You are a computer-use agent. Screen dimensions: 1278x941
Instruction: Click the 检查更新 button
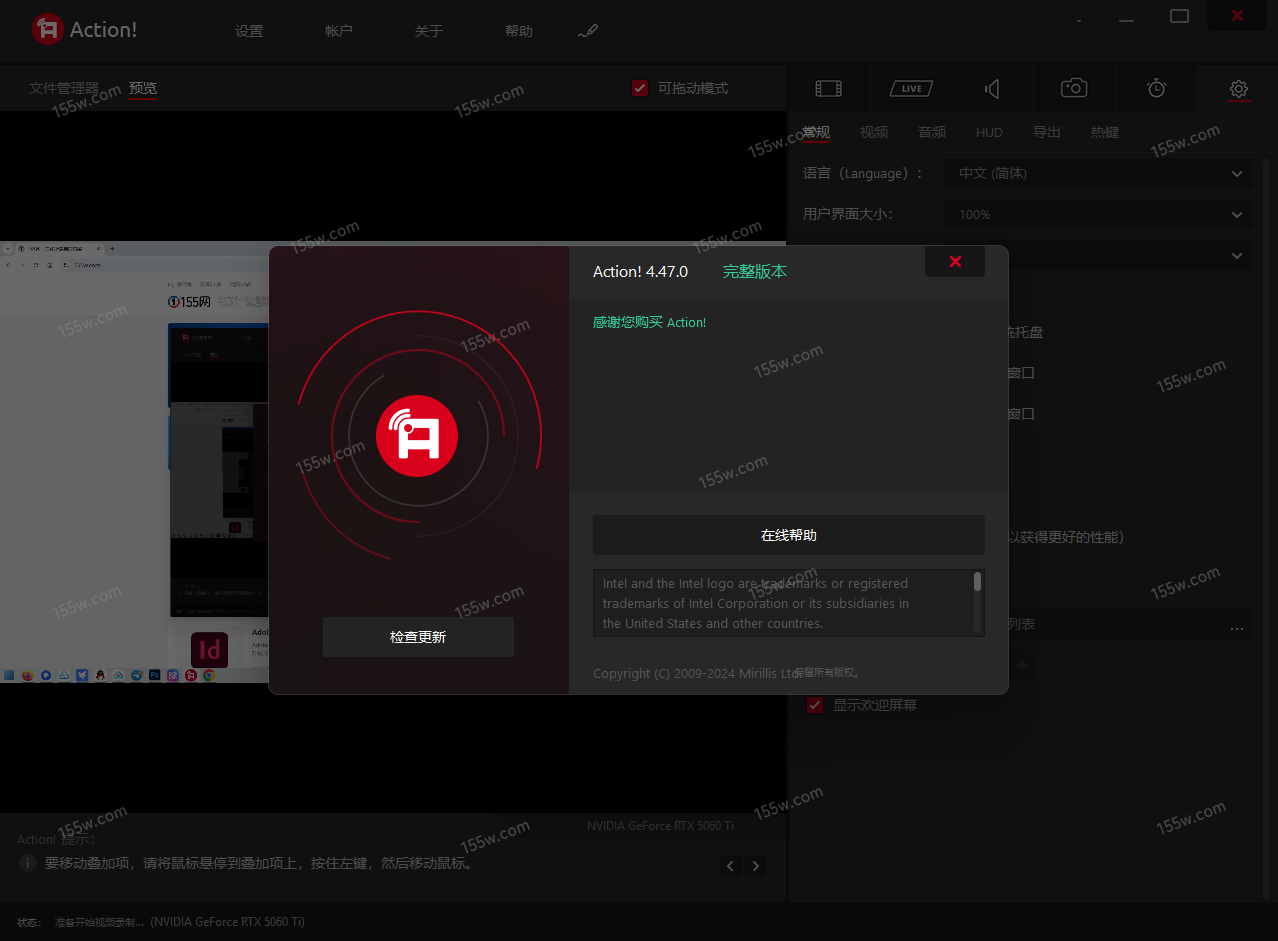click(418, 637)
